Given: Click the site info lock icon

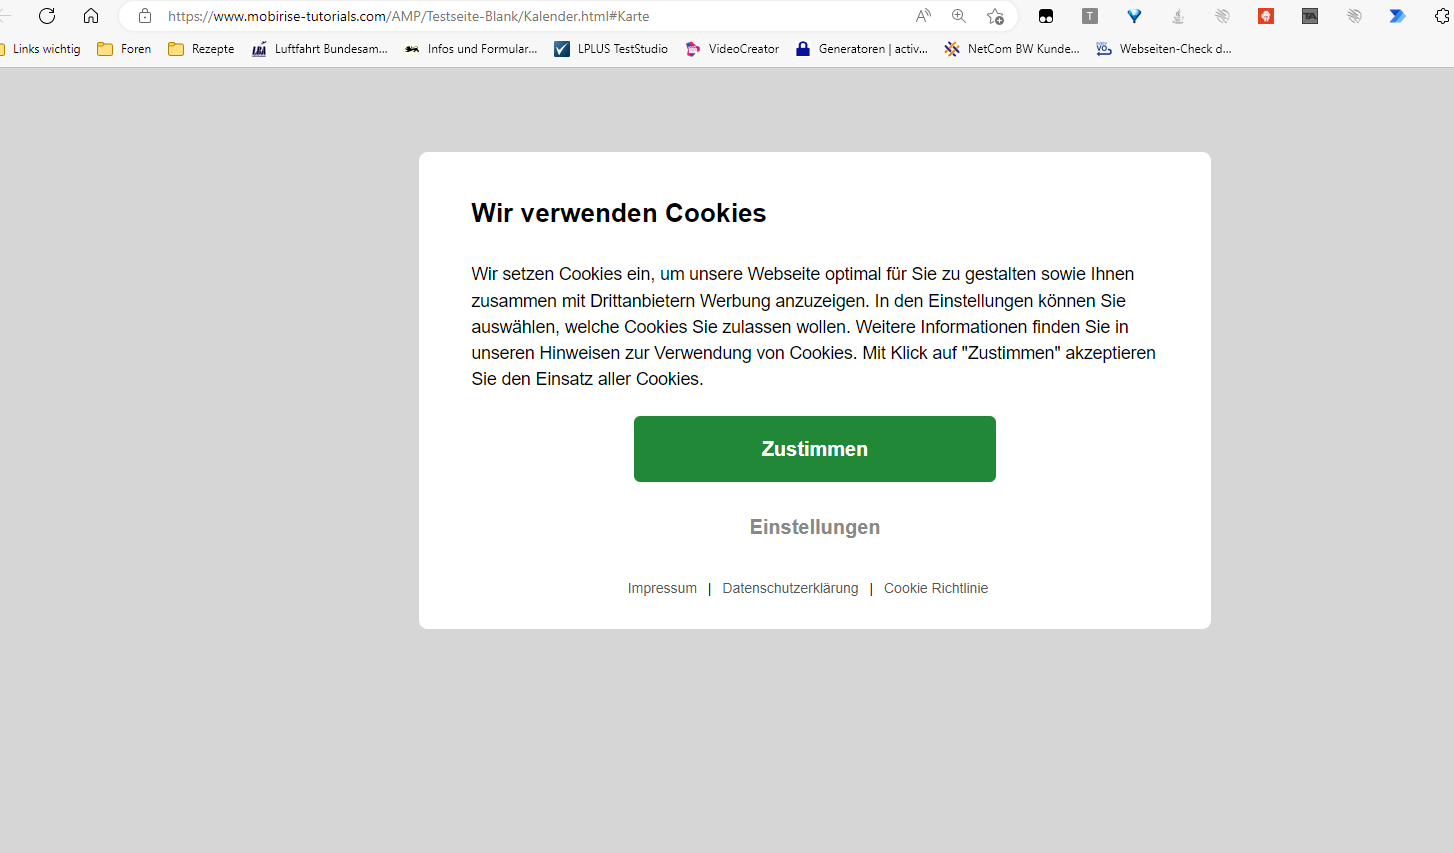Looking at the screenshot, I should [x=145, y=16].
